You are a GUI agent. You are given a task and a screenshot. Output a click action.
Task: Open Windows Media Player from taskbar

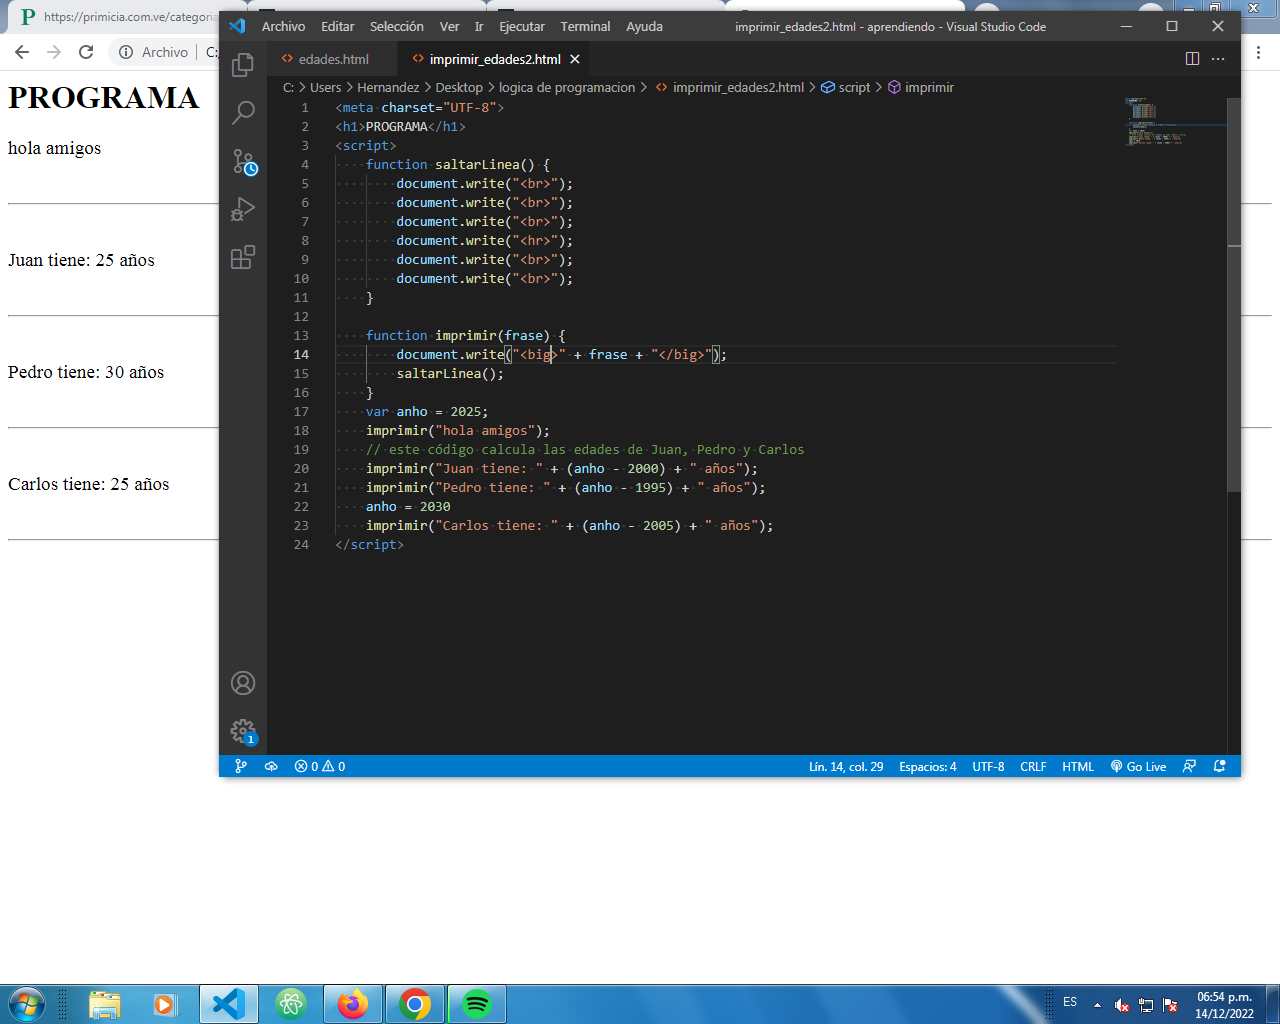tap(165, 1004)
